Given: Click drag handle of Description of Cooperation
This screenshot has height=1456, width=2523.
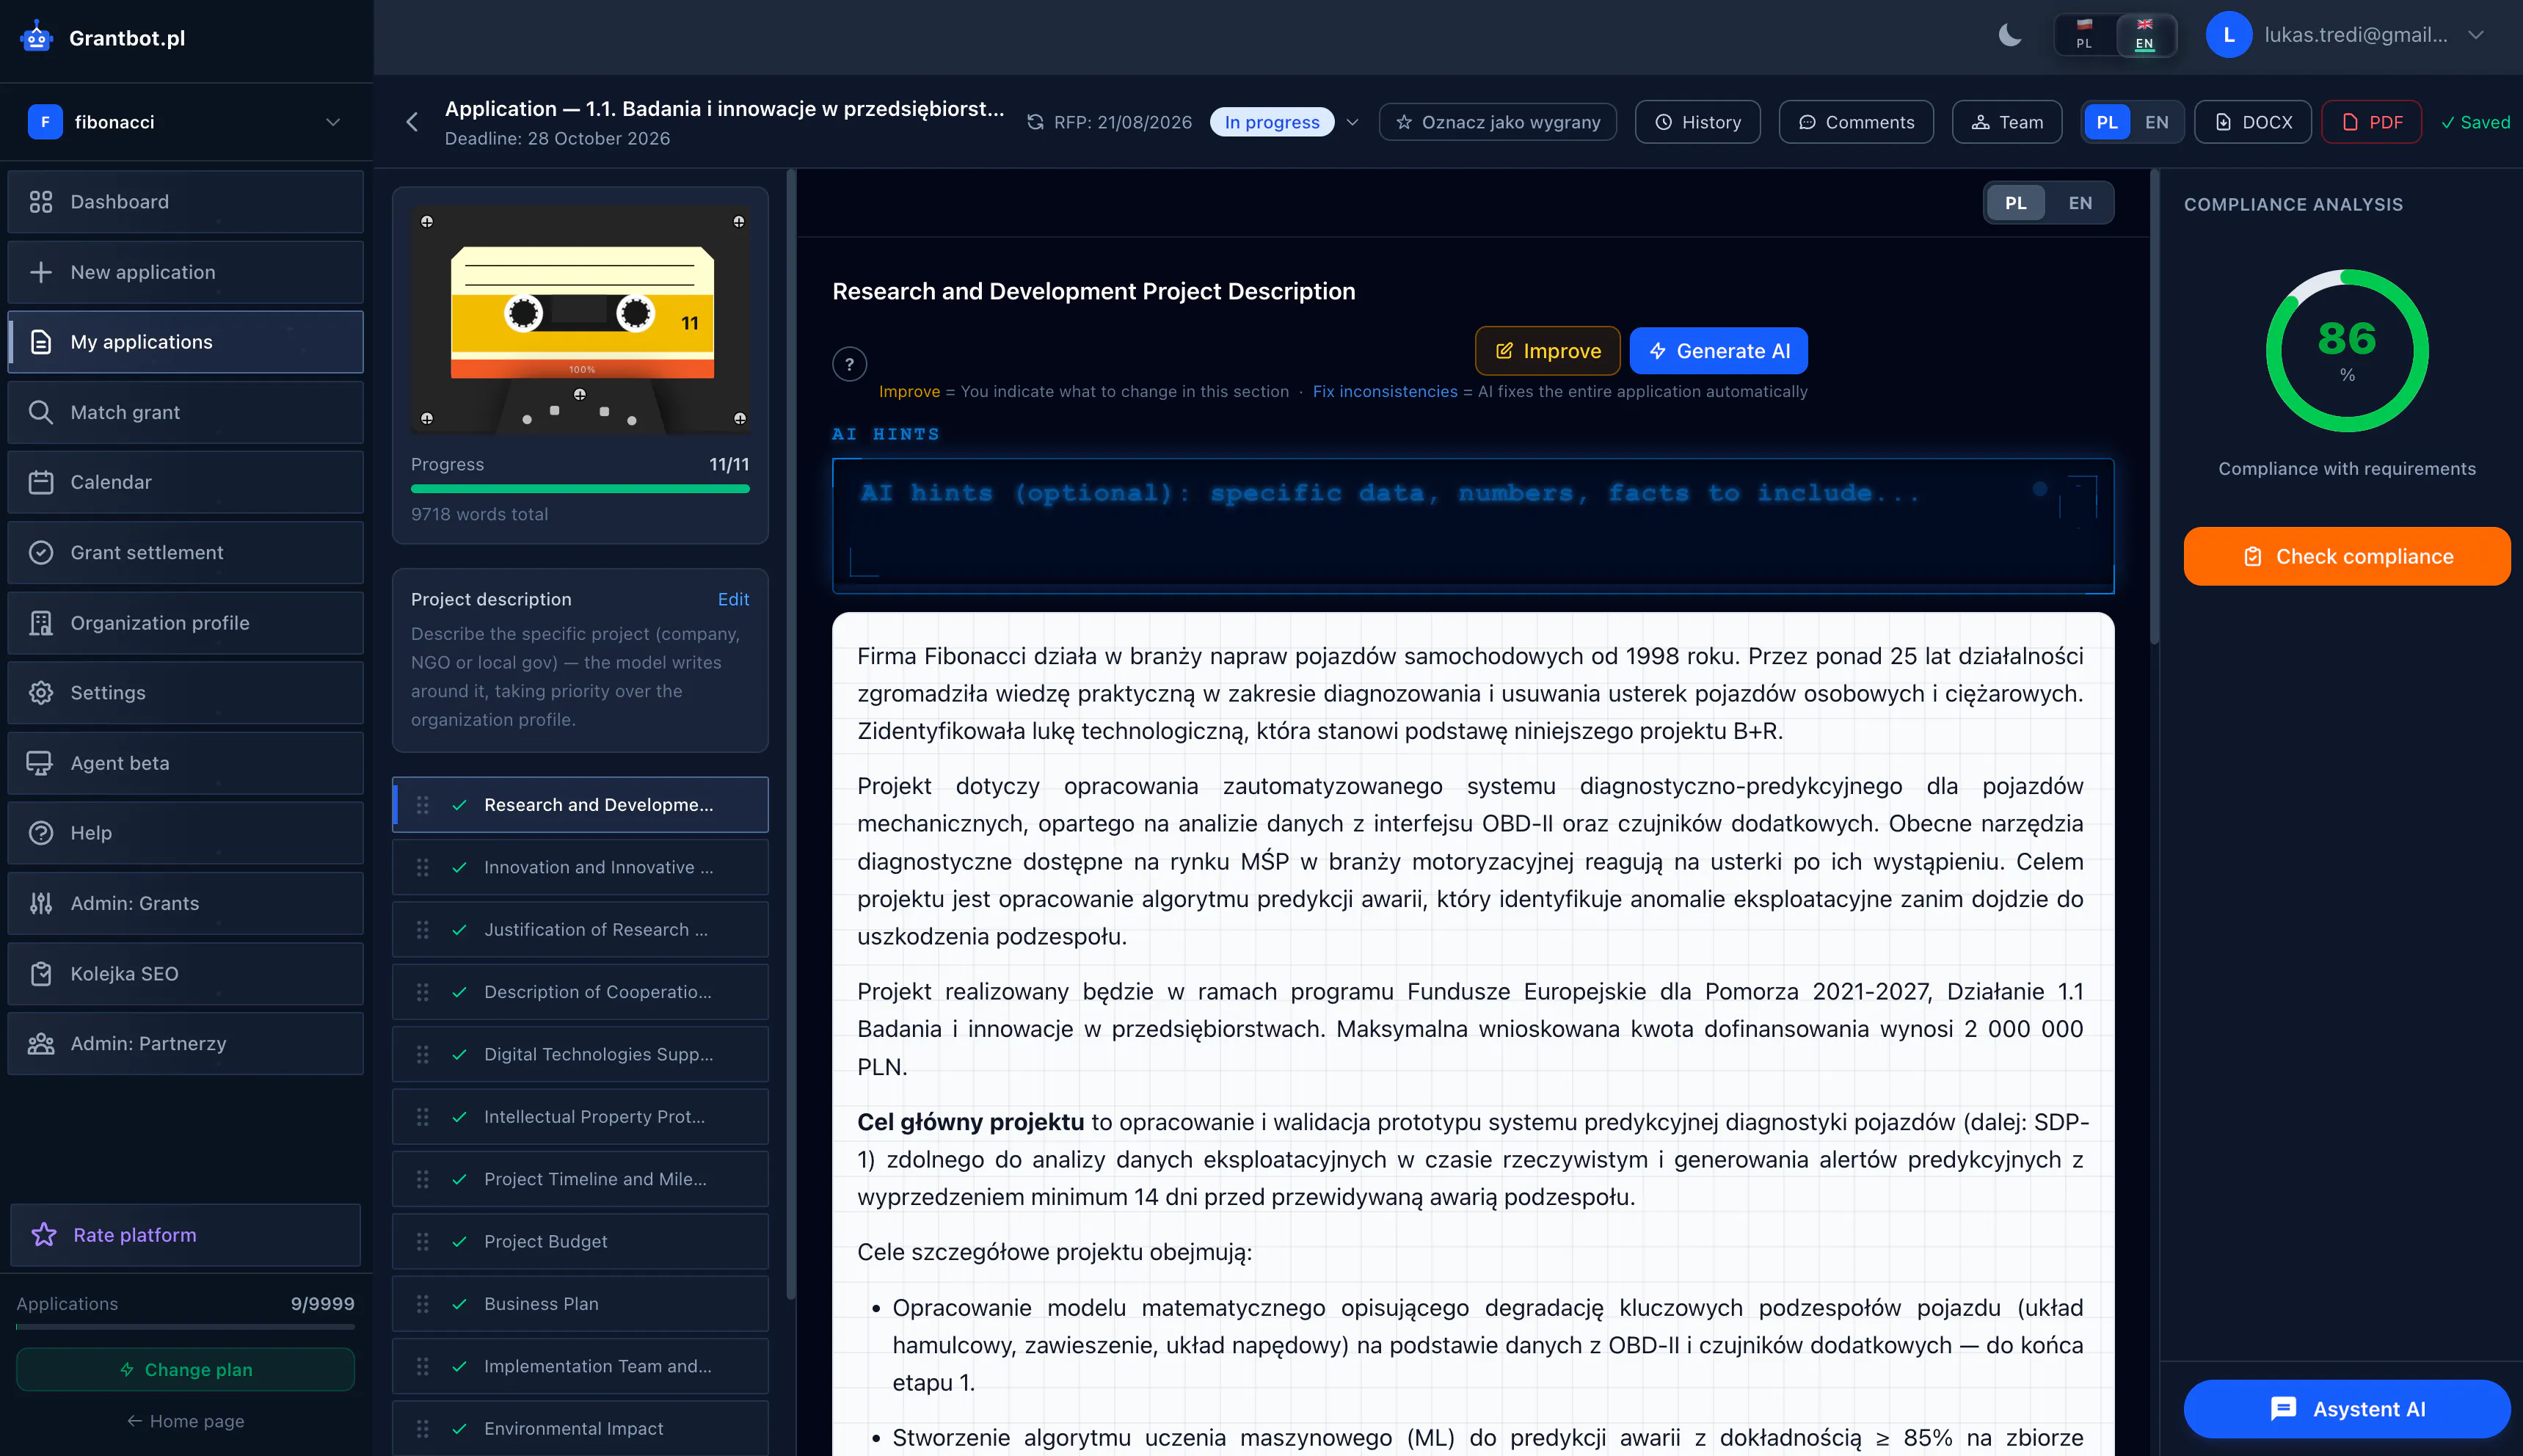Looking at the screenshot, I should (422, 992).
